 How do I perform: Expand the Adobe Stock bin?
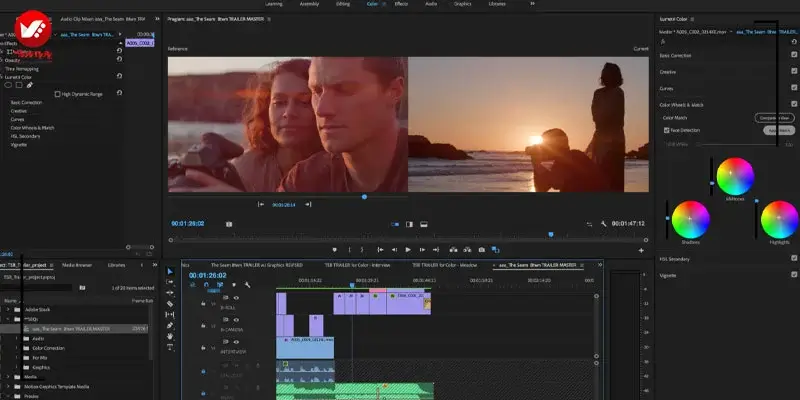(x=7, y=310)
